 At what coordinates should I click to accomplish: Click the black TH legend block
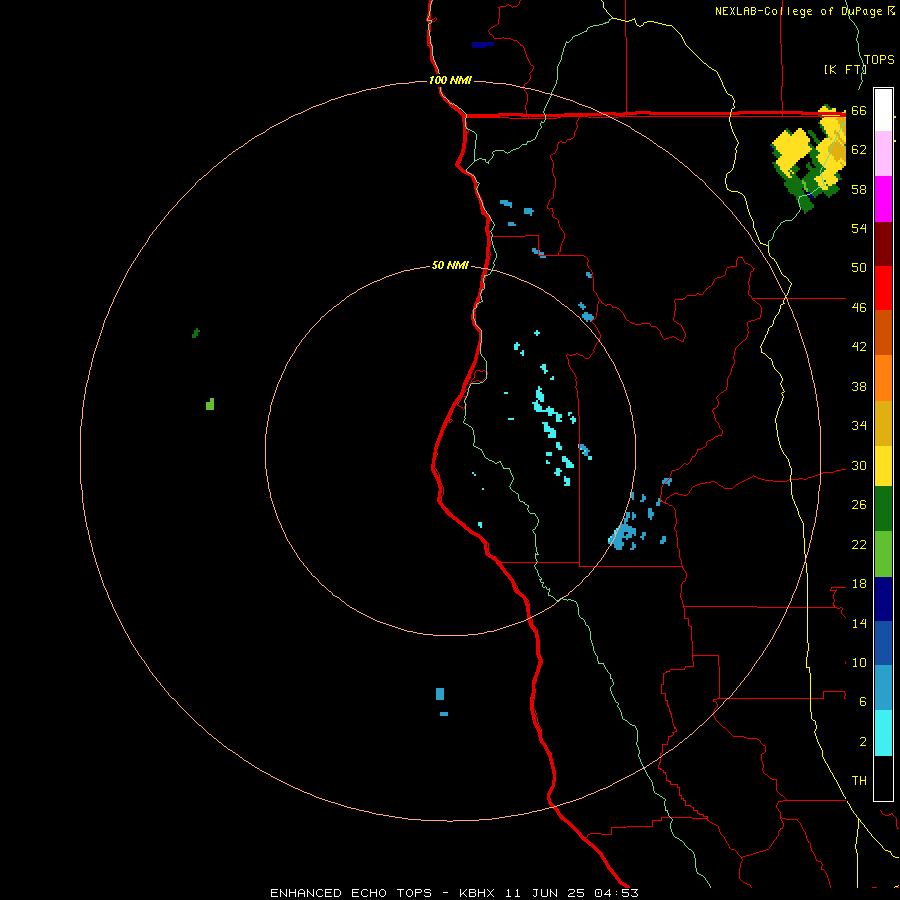pos(883,778)
